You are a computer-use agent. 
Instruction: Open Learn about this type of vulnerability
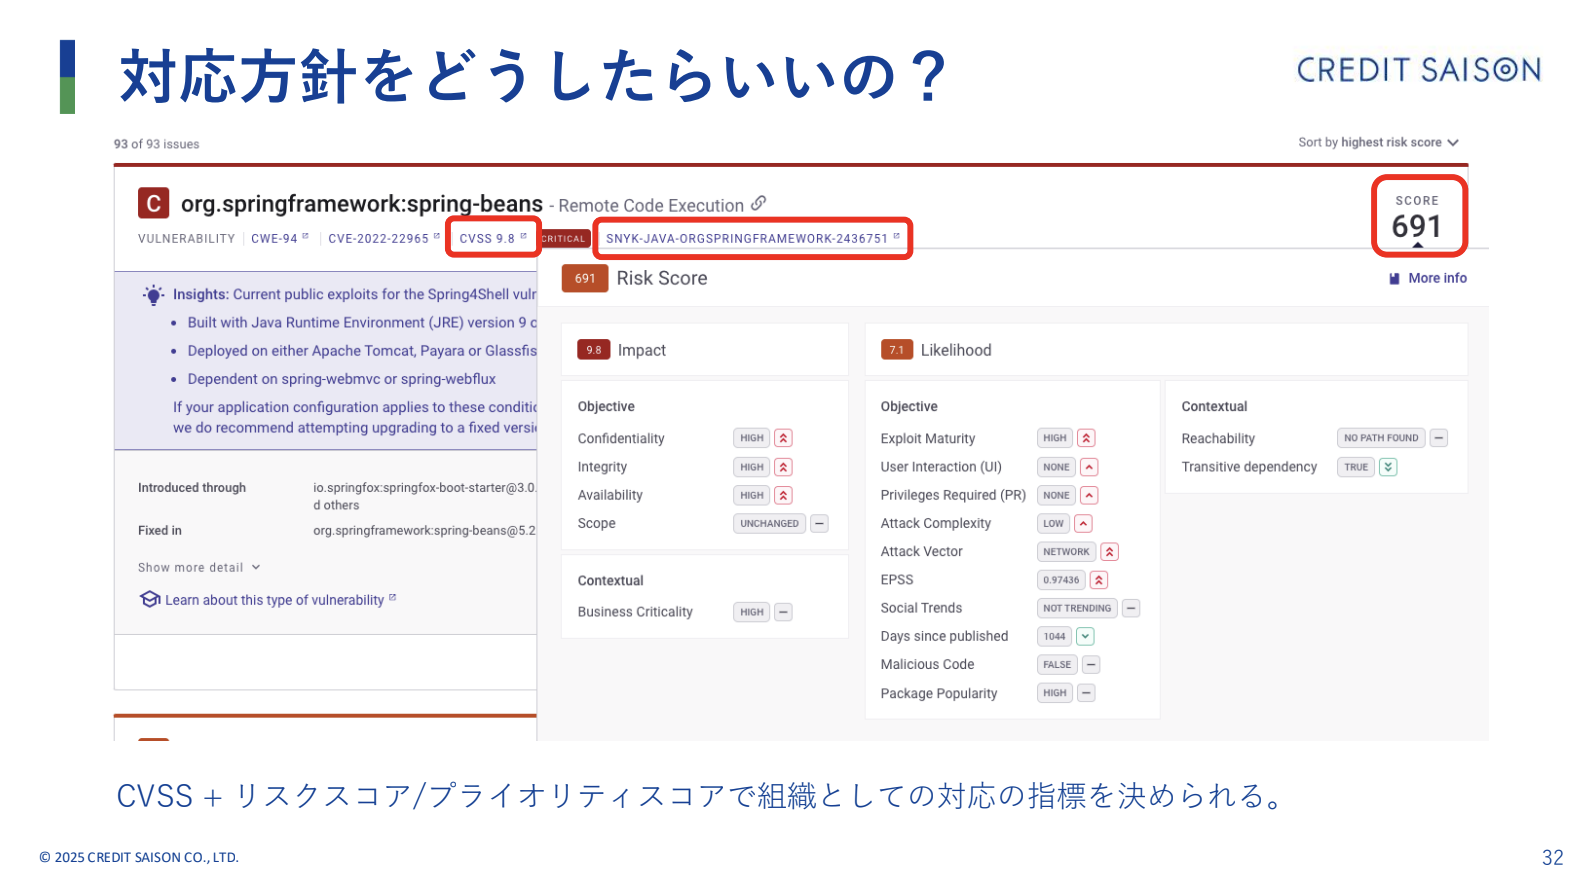(x=280, y=600)
